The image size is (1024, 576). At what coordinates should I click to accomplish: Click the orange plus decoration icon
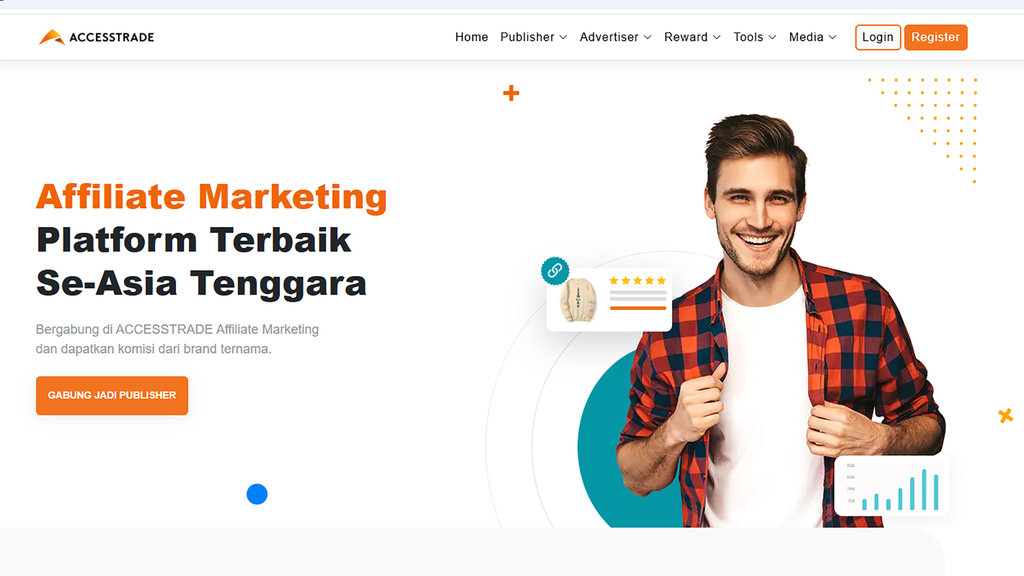pos(511,93)
